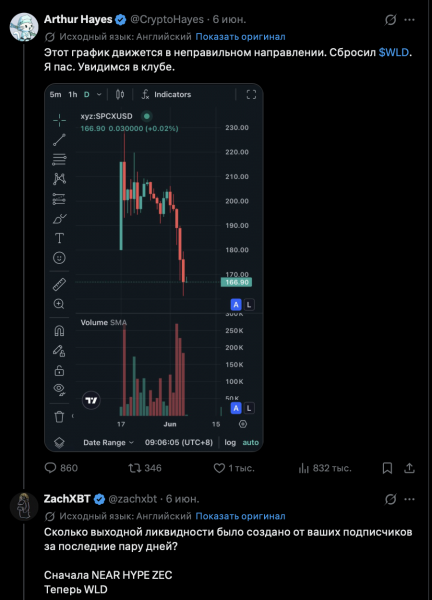The image size is (432, 600).
Task: Share Arthur Hayes' tweet via share icon
Action: coord(409,468)
